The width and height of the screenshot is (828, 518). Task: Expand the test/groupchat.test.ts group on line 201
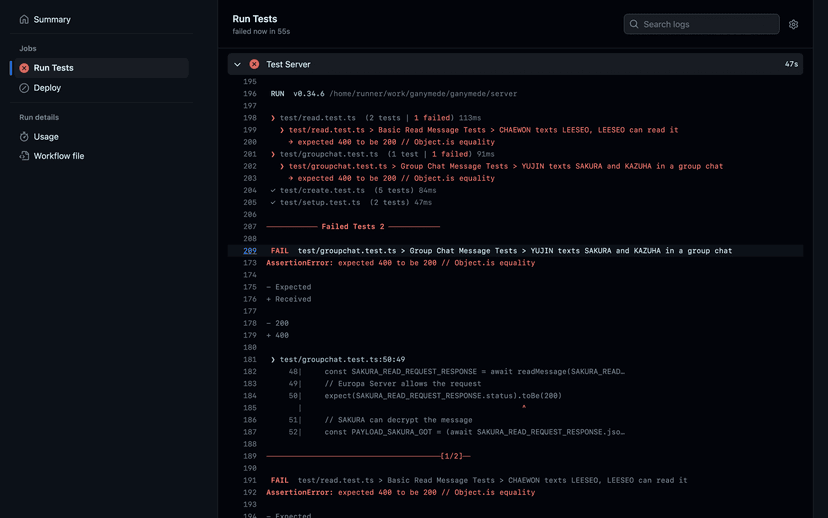pyautogui.click(x=273, y=154)
